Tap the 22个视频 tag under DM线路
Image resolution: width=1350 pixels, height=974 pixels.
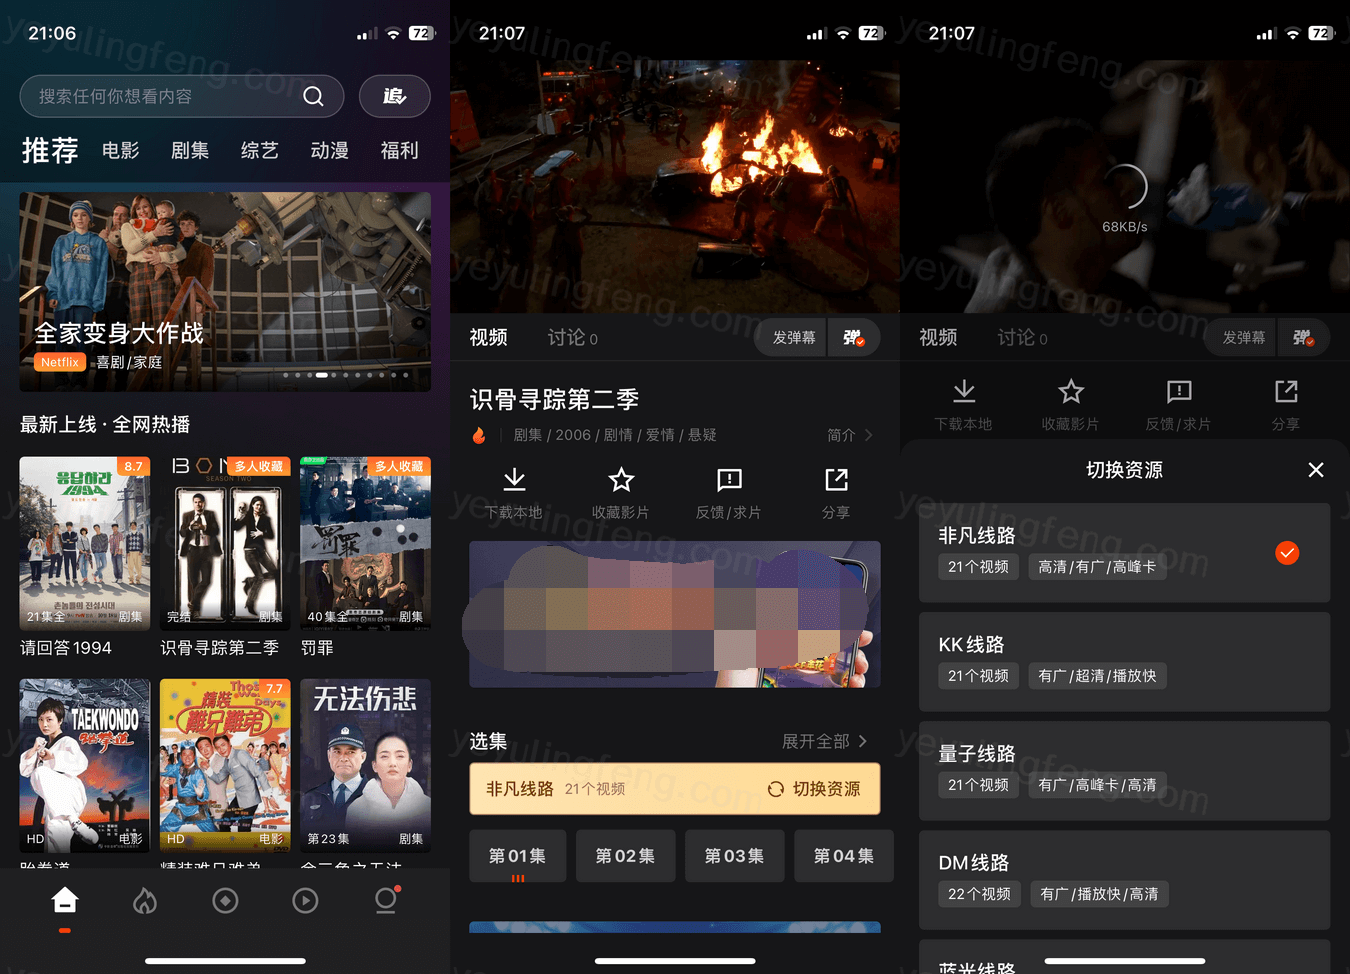(979, 894)
